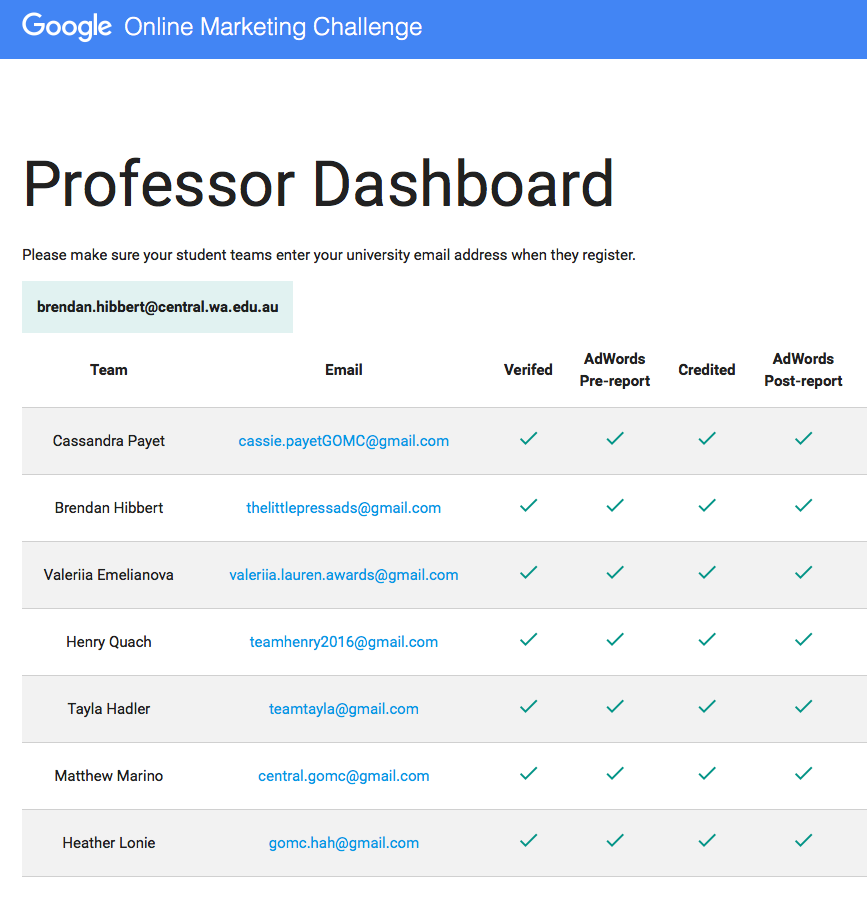
Task: Open teamtayla@gmail.com email link
Action: tap(344, 709)
